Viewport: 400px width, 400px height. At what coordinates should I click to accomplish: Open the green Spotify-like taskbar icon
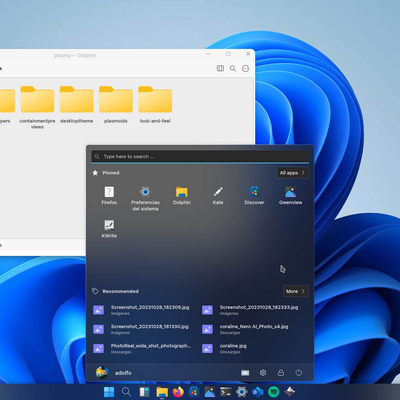[274, 392]
